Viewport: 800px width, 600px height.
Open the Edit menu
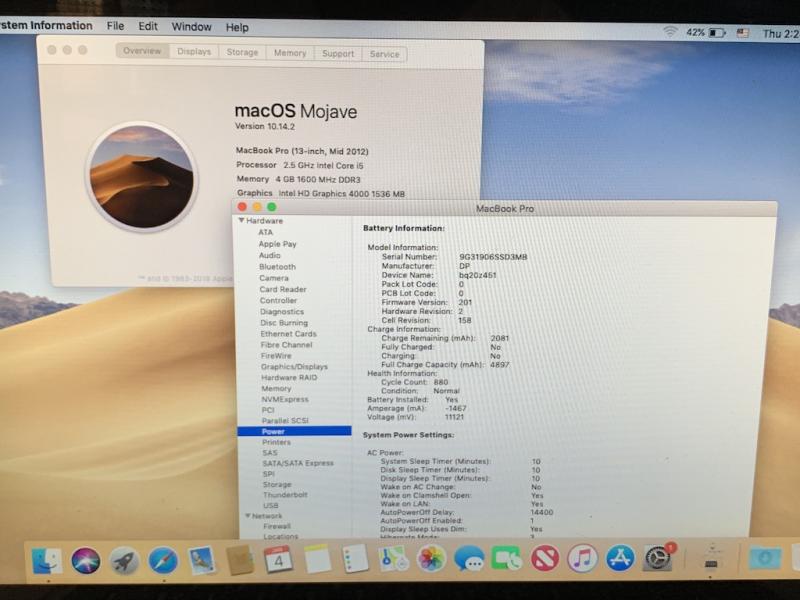tap(148, 26)
